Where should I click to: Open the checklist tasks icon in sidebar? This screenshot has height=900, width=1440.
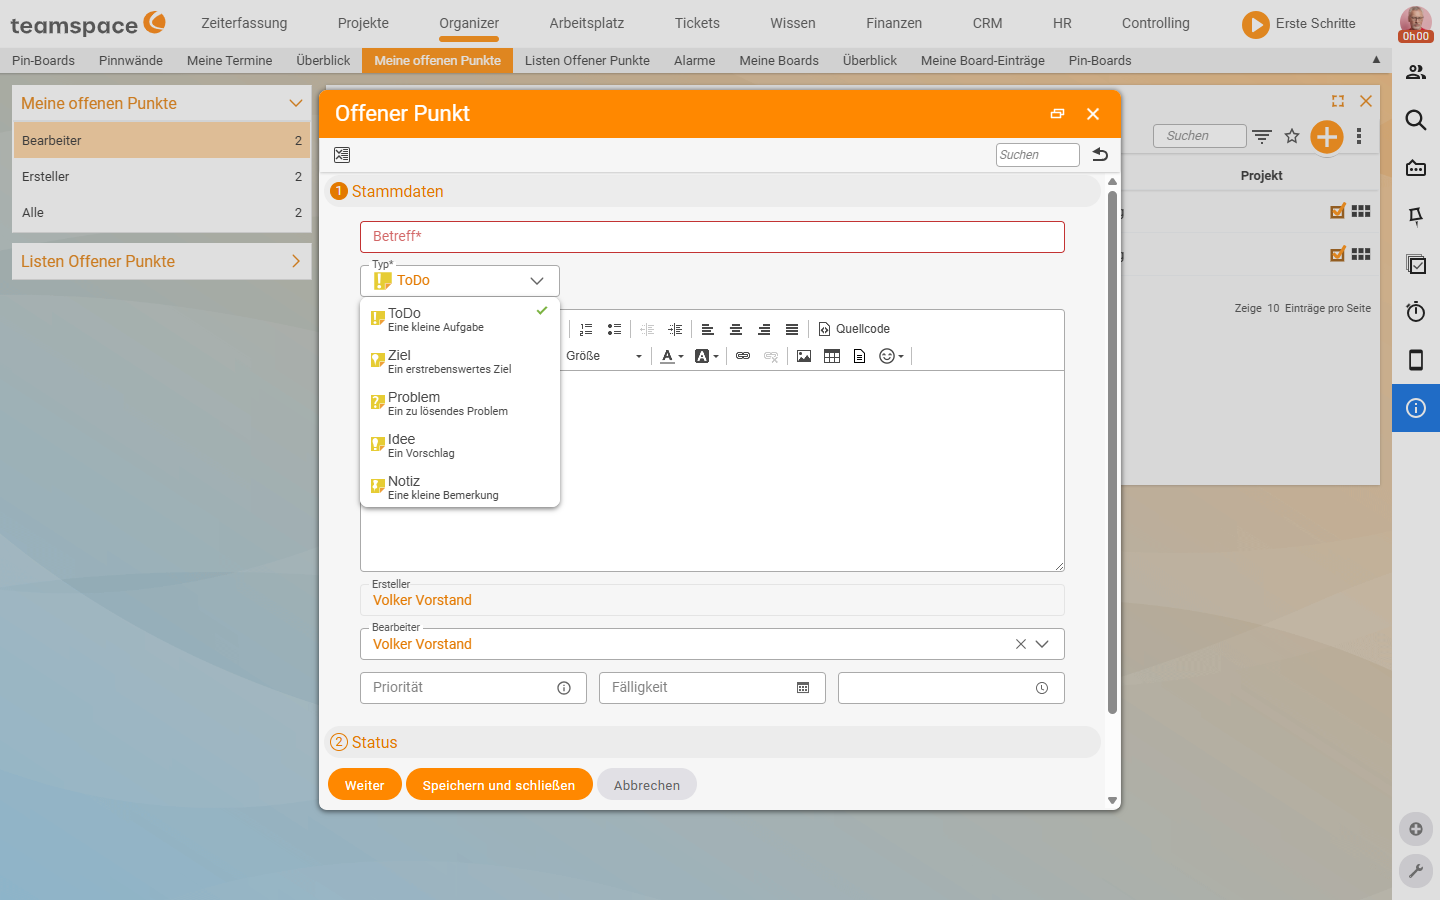pos(1416,264)
